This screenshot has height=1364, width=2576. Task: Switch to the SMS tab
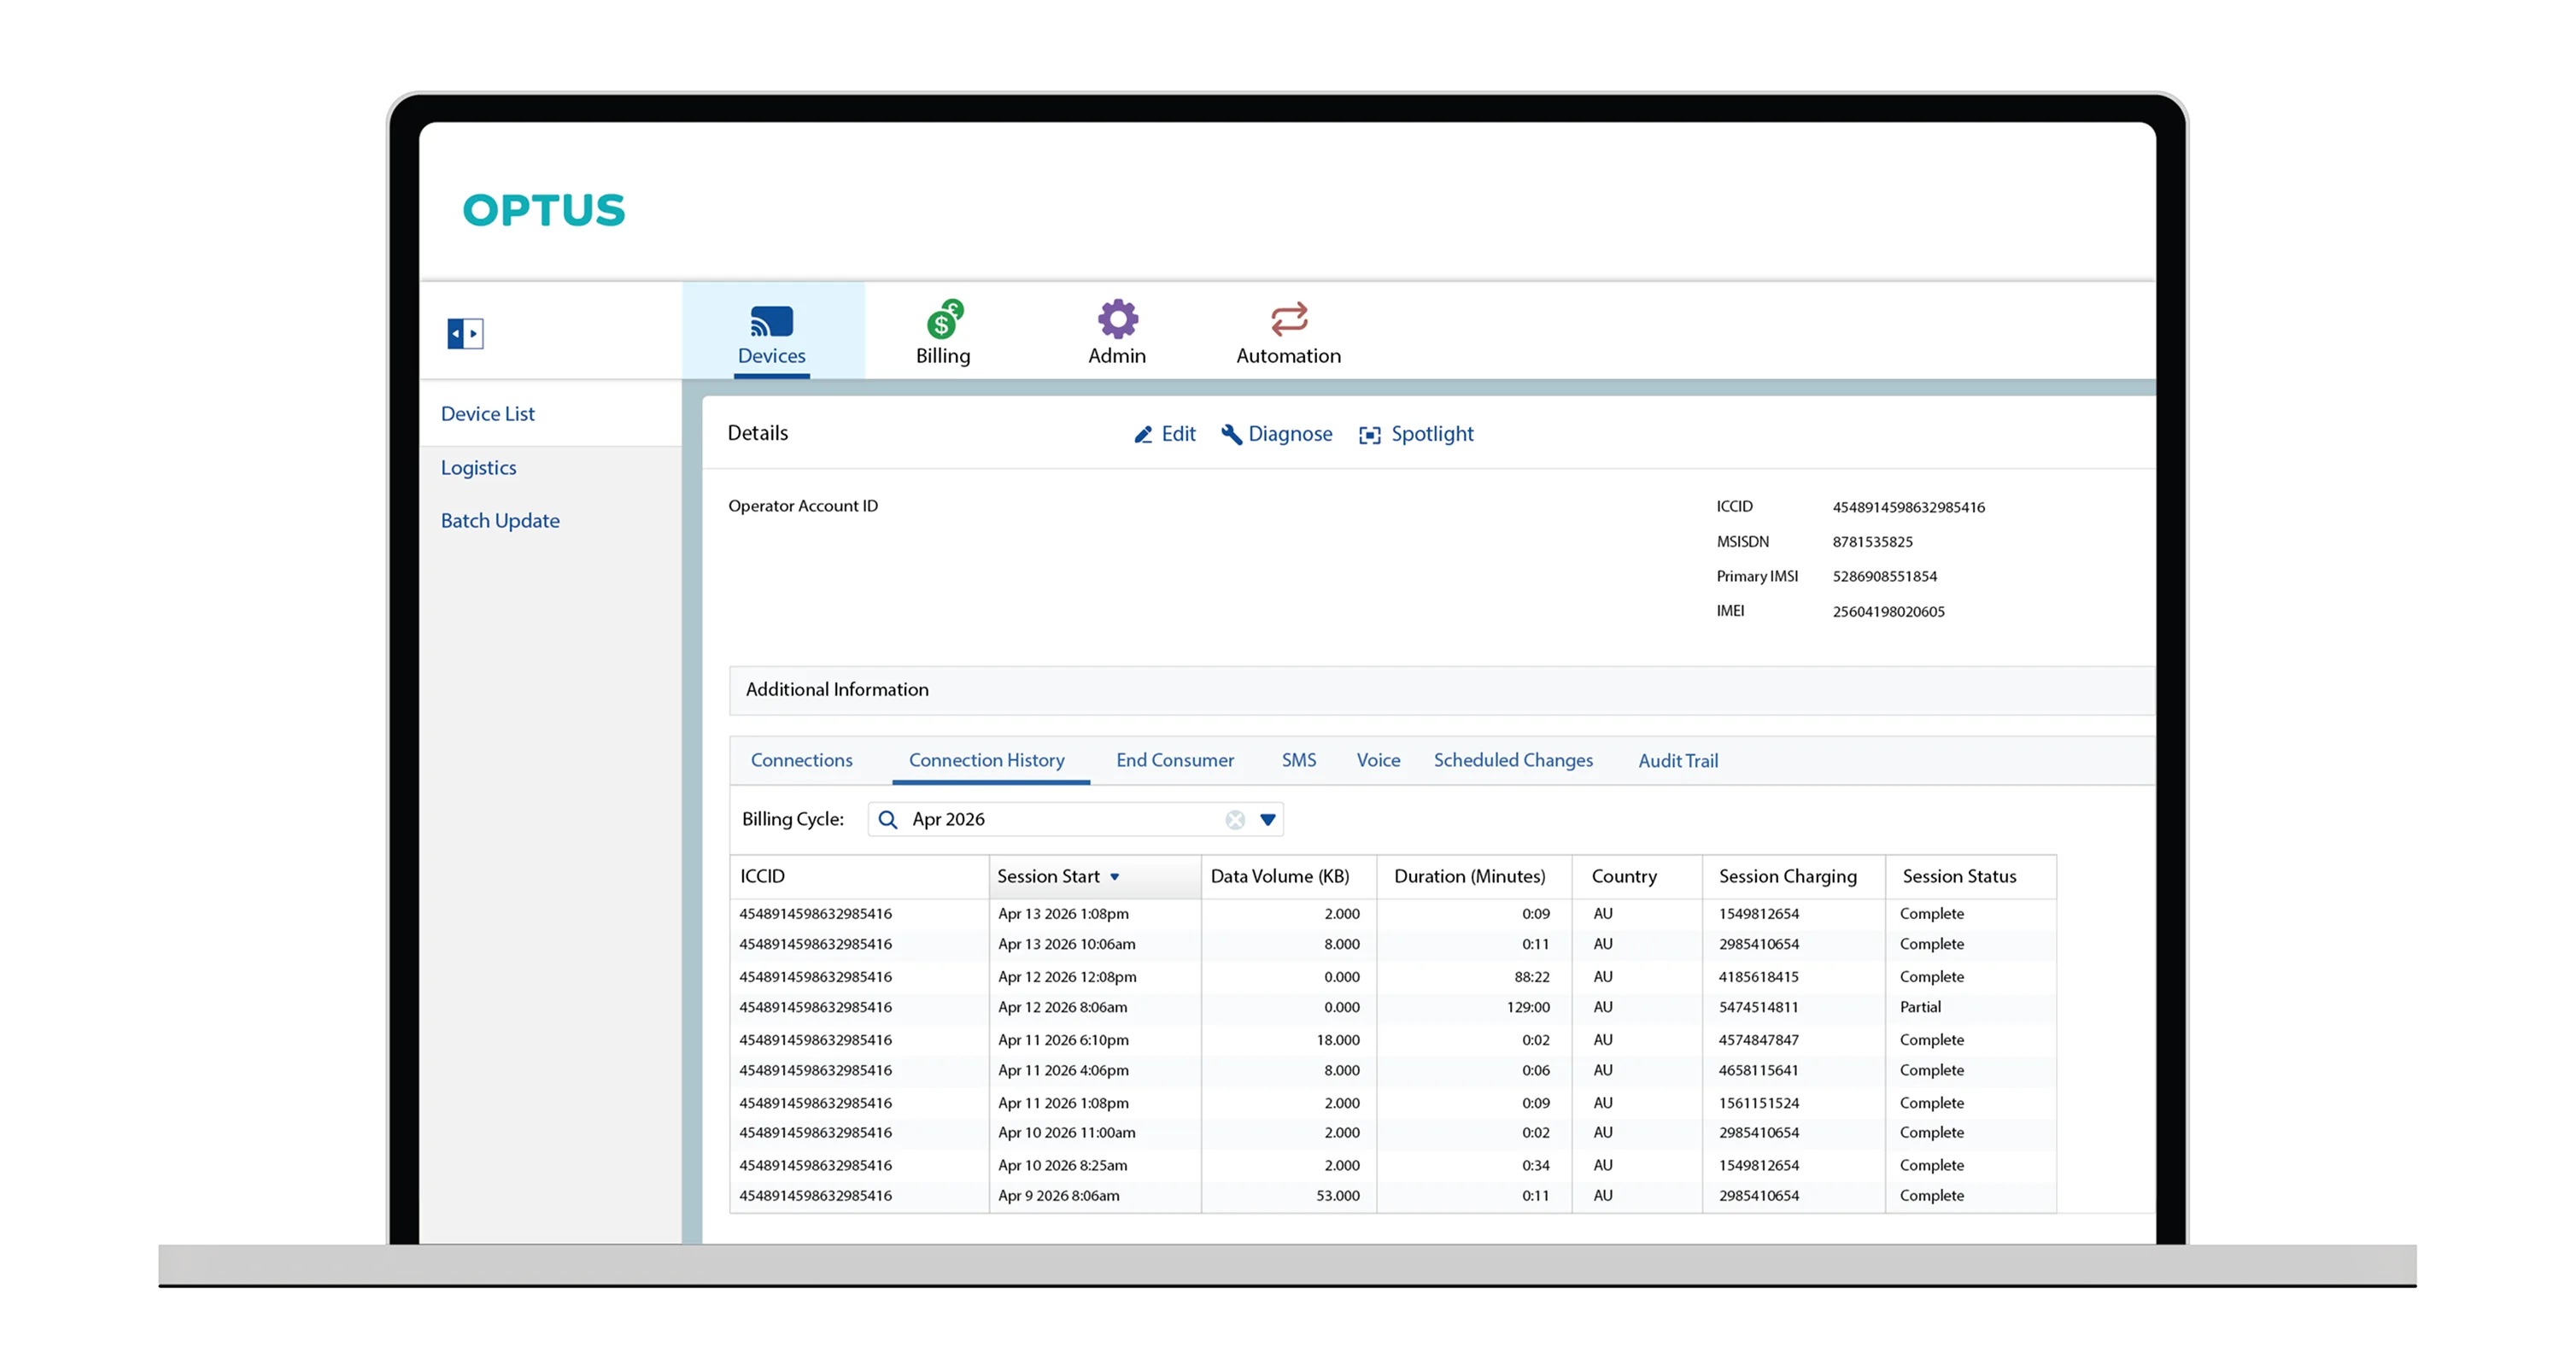coord(1298,760)
